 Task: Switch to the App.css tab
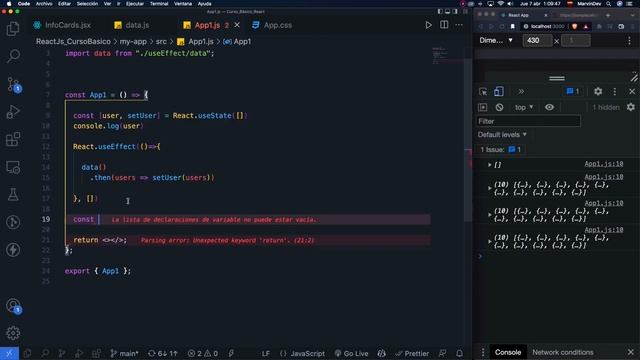click(x=272, y=25)
